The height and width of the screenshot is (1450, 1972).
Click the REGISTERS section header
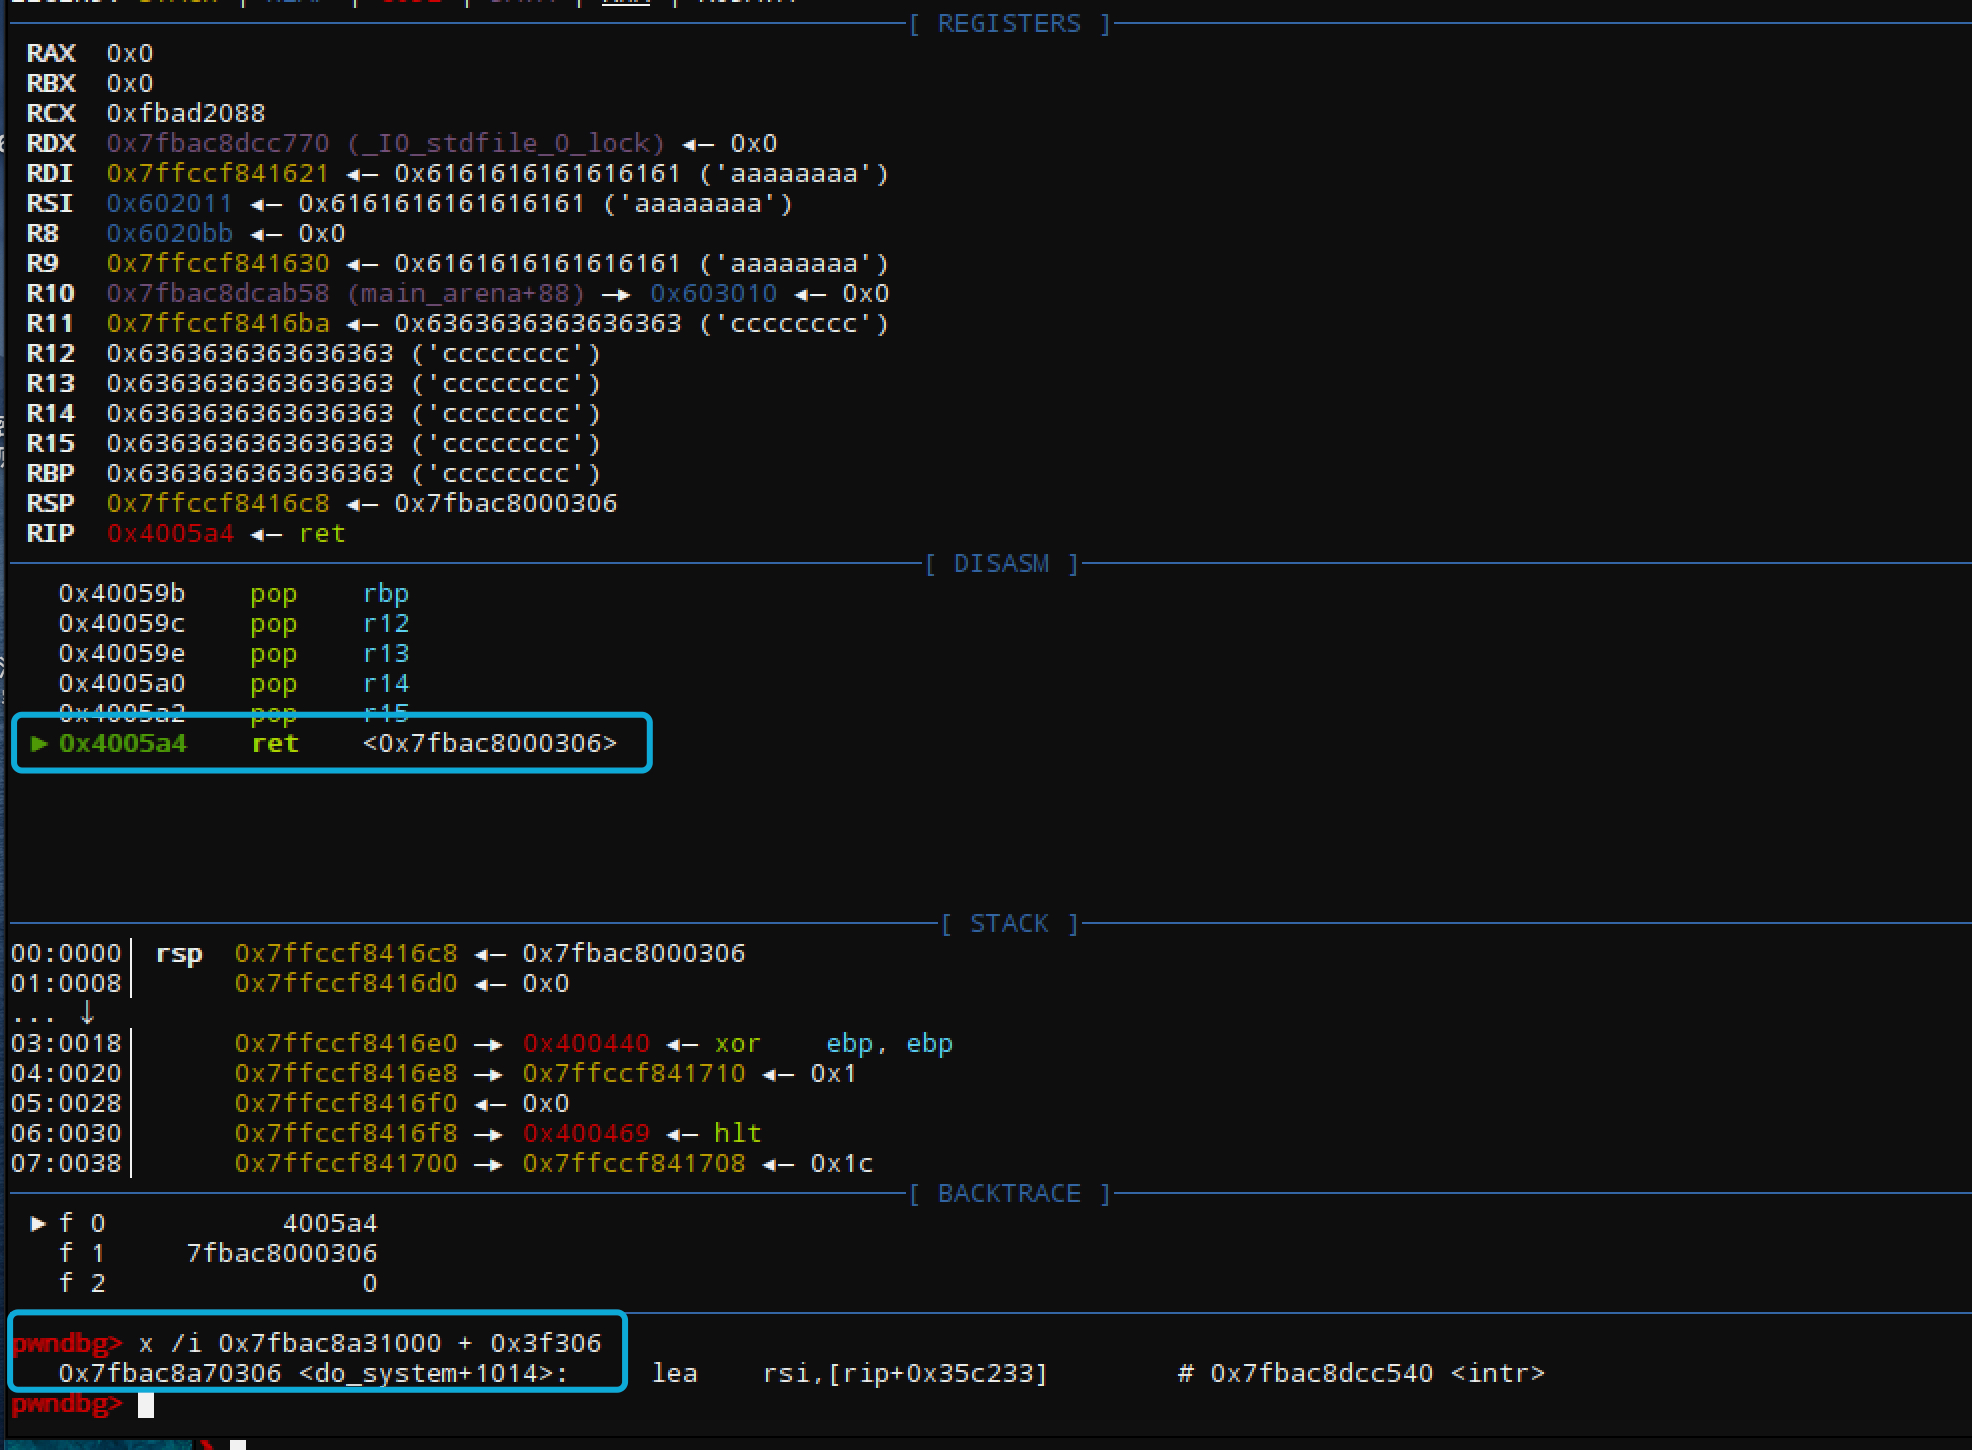pos(1009,23)
